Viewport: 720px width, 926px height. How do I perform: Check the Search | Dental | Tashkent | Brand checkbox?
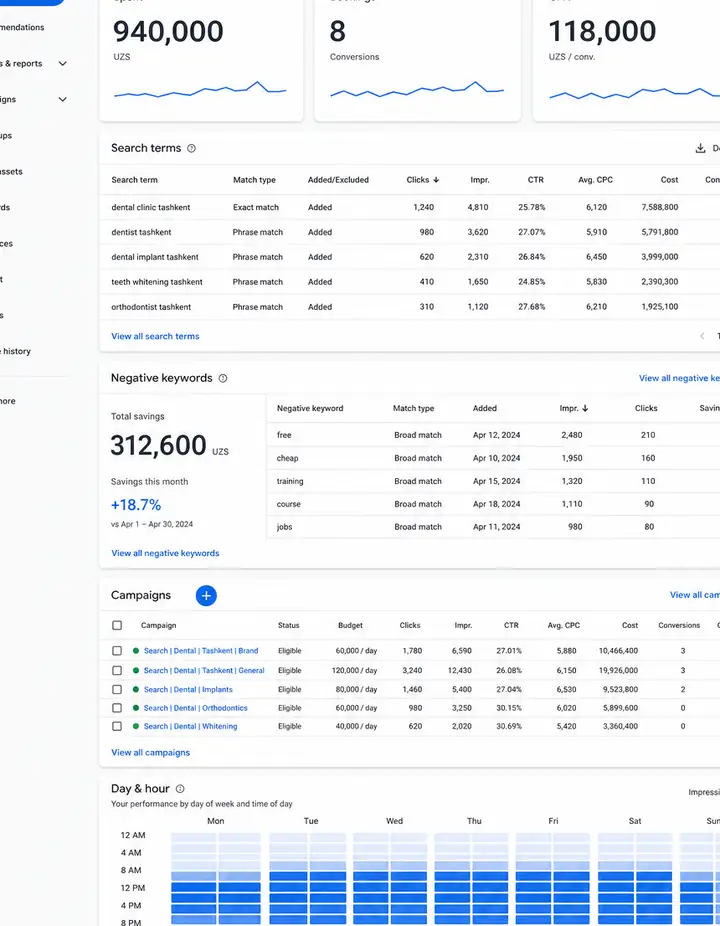[117, 650]
